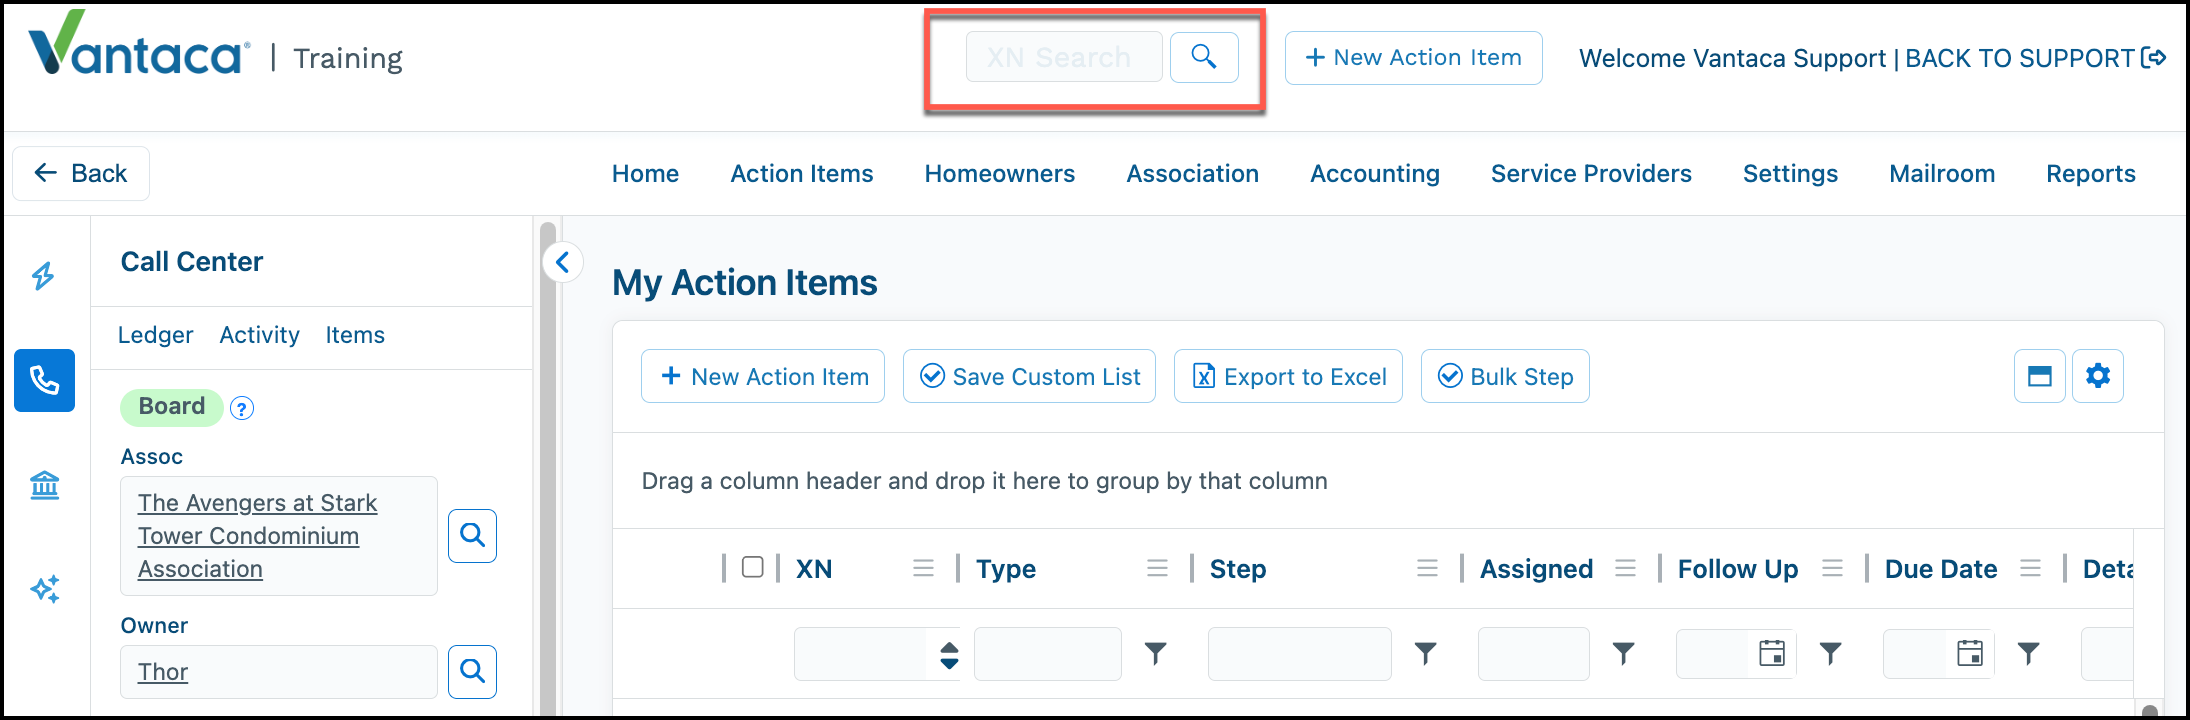The image size is (2190, 720).
Task: Open the grid settings gear icon
Action: click(x=2098, y=376)
